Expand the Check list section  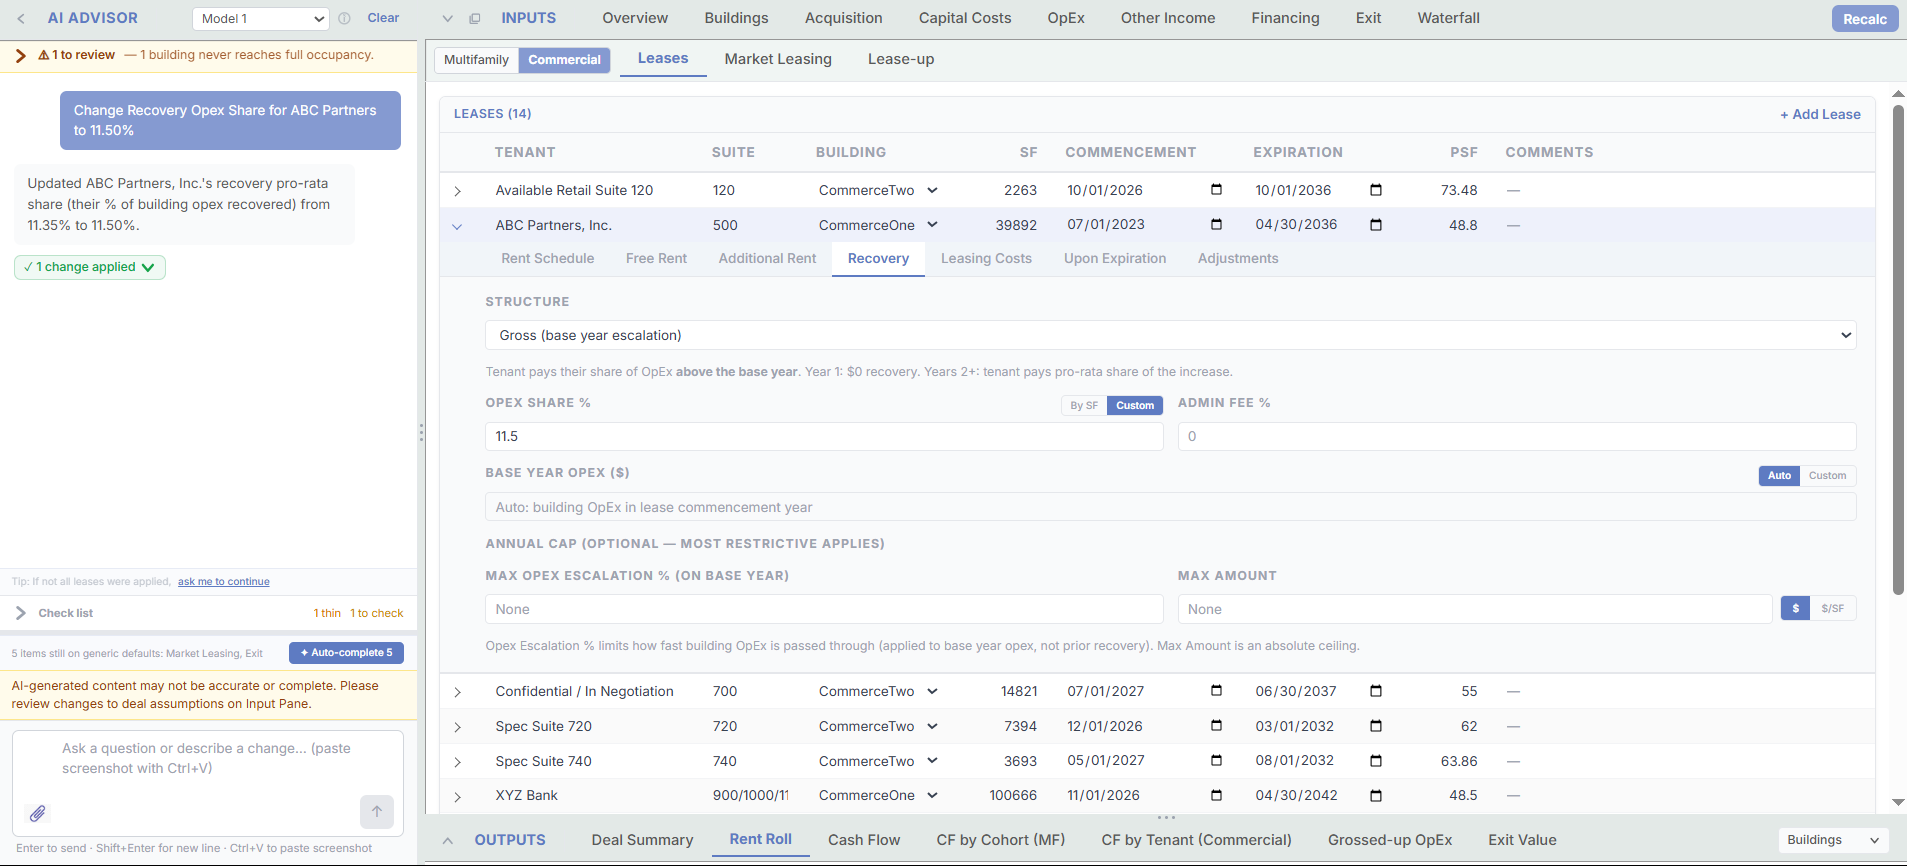click(21, 613)
